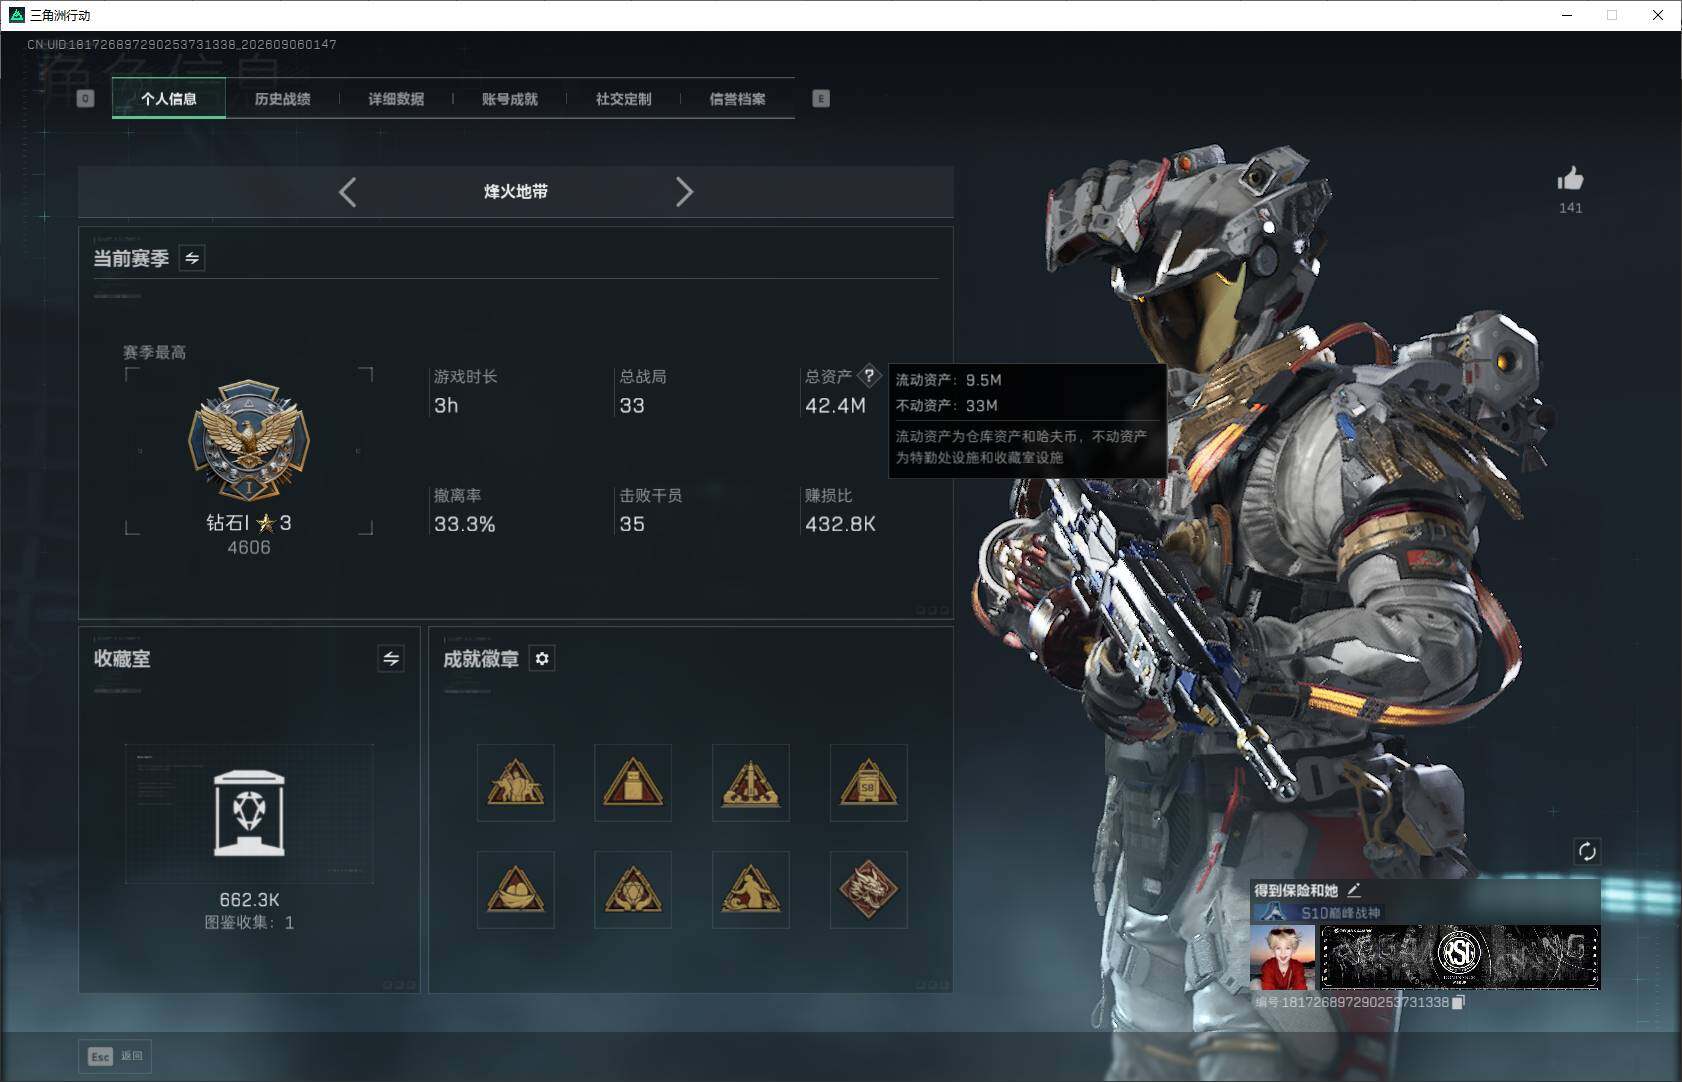Click the 662.3K collection value

point(249,900)
